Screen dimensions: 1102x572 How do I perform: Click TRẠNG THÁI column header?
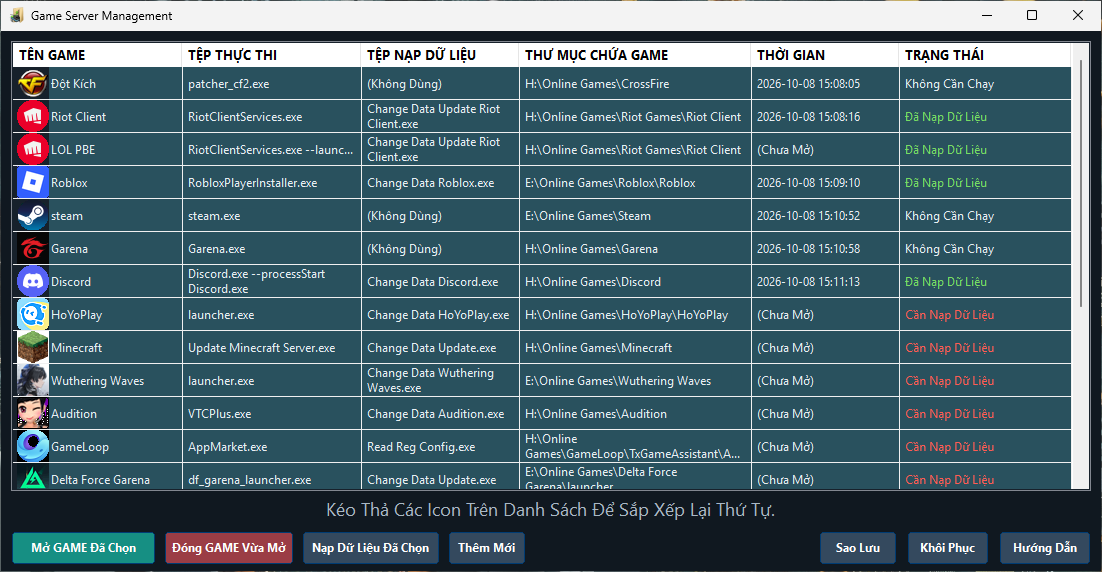coord(985,55)
